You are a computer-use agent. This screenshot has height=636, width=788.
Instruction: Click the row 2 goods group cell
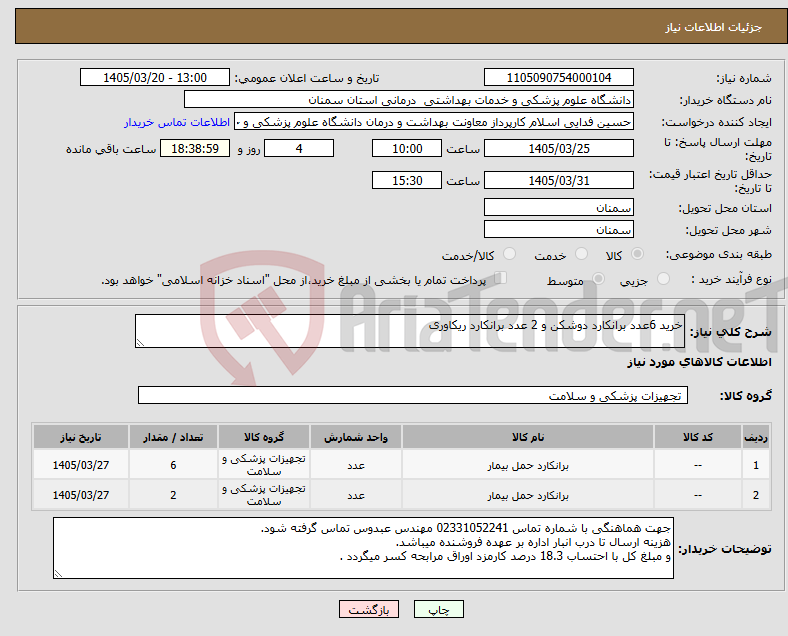coord(264,495)
